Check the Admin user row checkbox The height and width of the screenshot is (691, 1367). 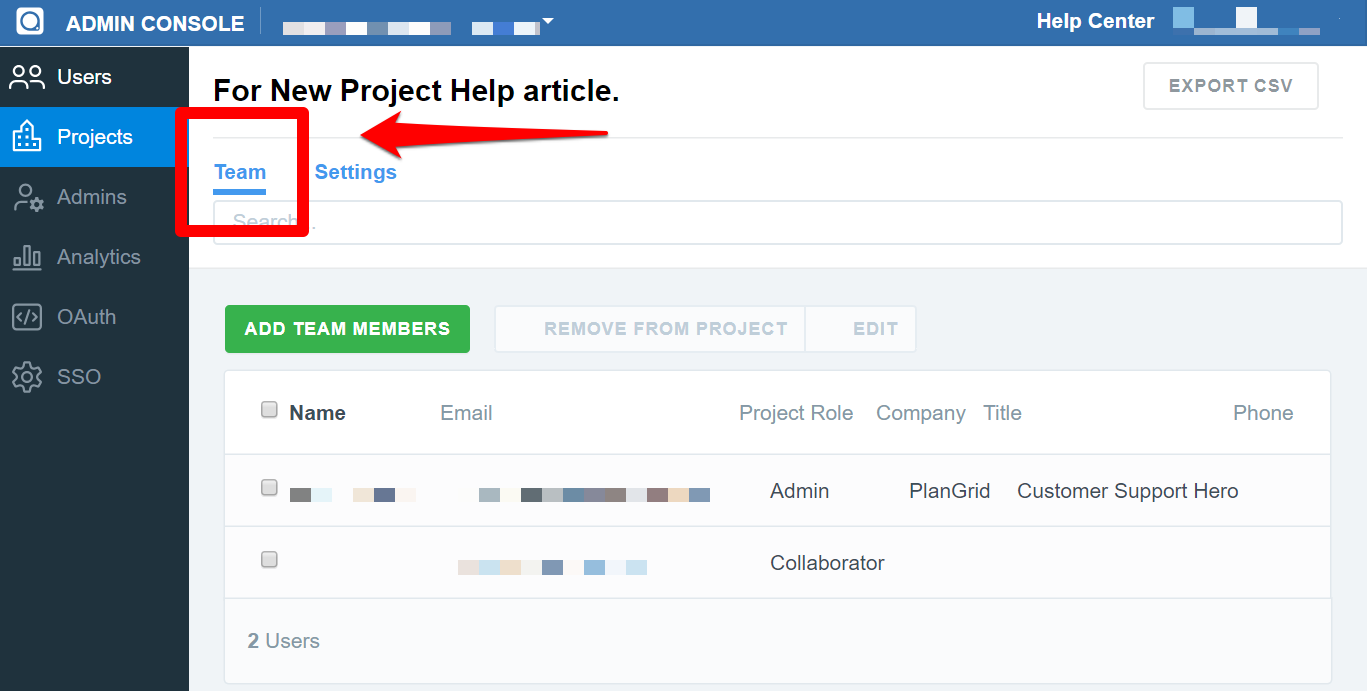pyautogui.click(x=269, y=487)
